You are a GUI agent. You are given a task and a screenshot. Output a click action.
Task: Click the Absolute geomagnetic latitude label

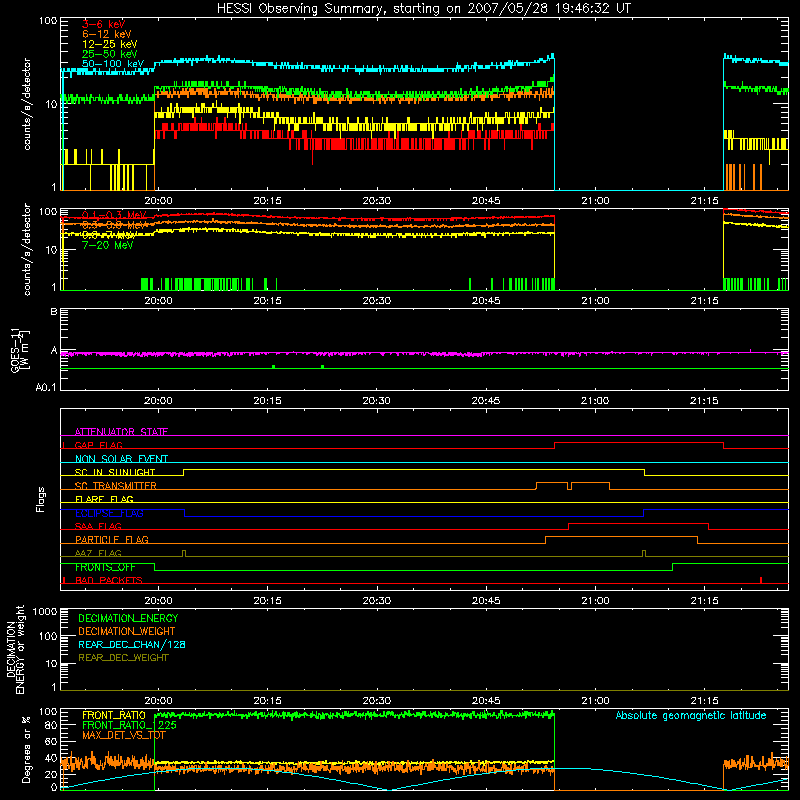coord(691,716)
